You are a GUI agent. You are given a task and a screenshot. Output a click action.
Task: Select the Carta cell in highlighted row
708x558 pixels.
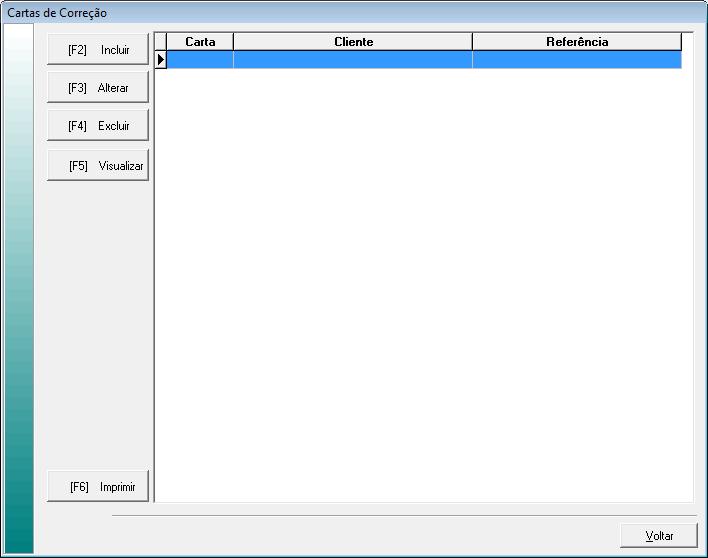(x=200, y=60)
